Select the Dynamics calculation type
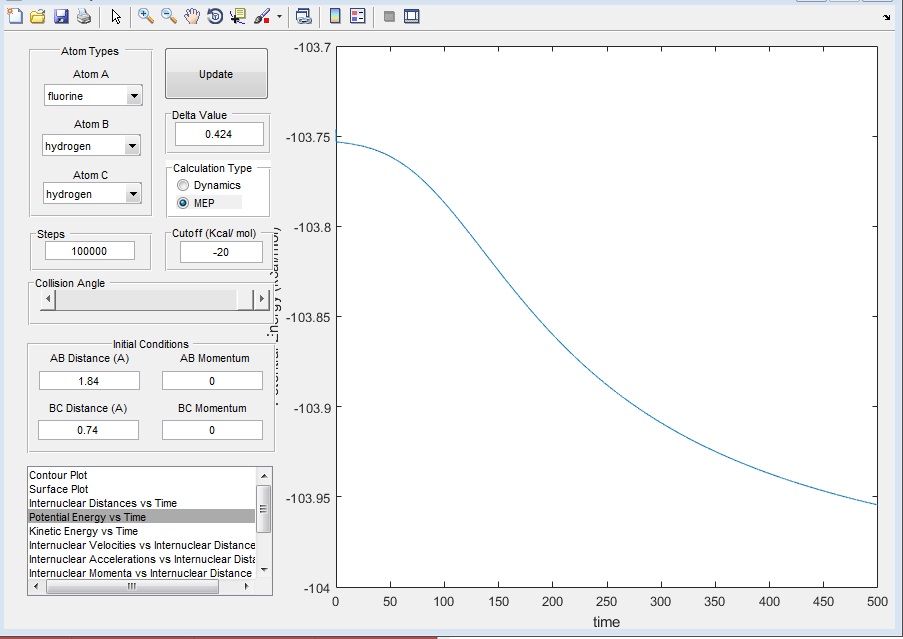The height and width of the screenshot is (639, 903). point(183,185)
